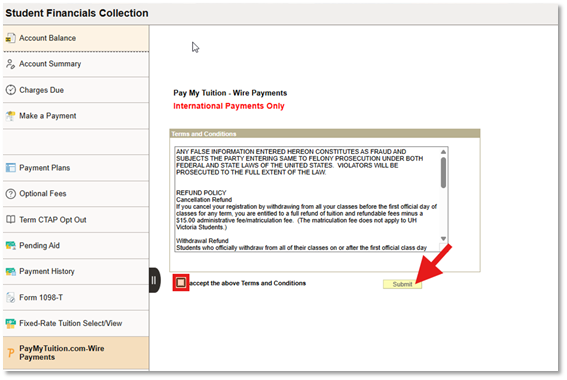567x380 pixels.
Task: Collapse the sidebar navigation handle
Action: pyautogui.click(x=154, y=280)
